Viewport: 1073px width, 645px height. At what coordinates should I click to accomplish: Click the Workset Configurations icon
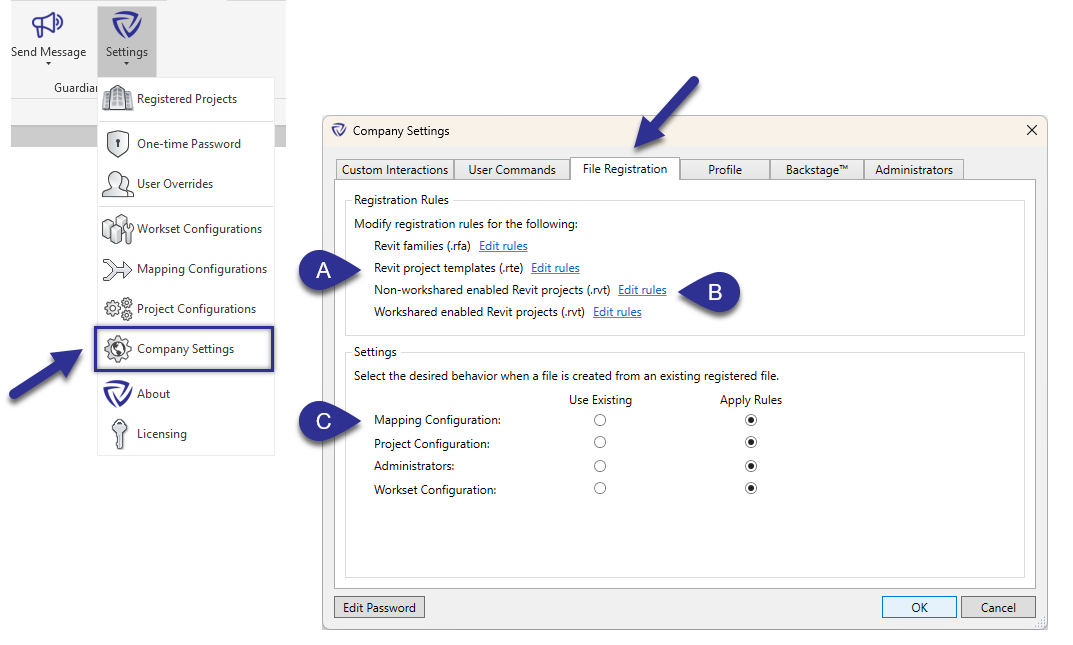click(x=118, y=228)
